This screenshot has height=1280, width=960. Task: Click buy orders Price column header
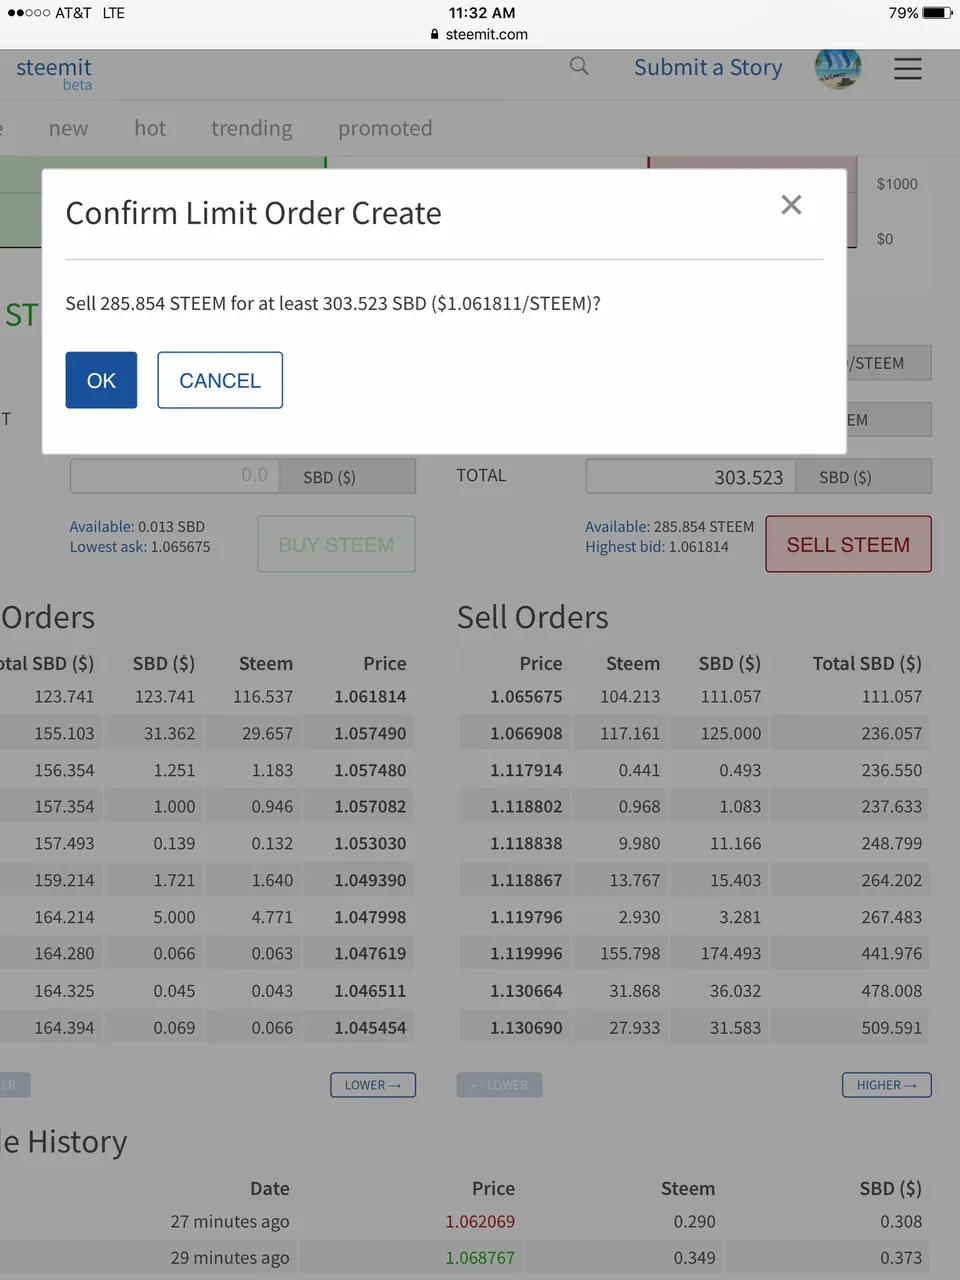(x=385, y=663)
